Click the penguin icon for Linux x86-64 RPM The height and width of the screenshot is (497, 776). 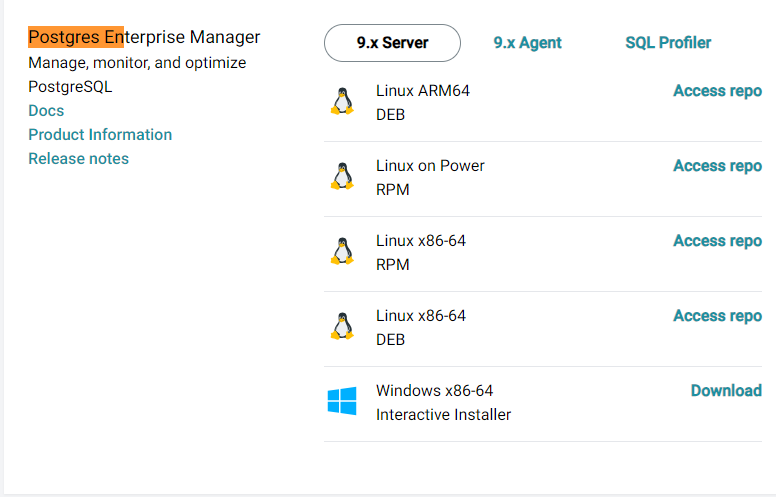click(342, 252)
